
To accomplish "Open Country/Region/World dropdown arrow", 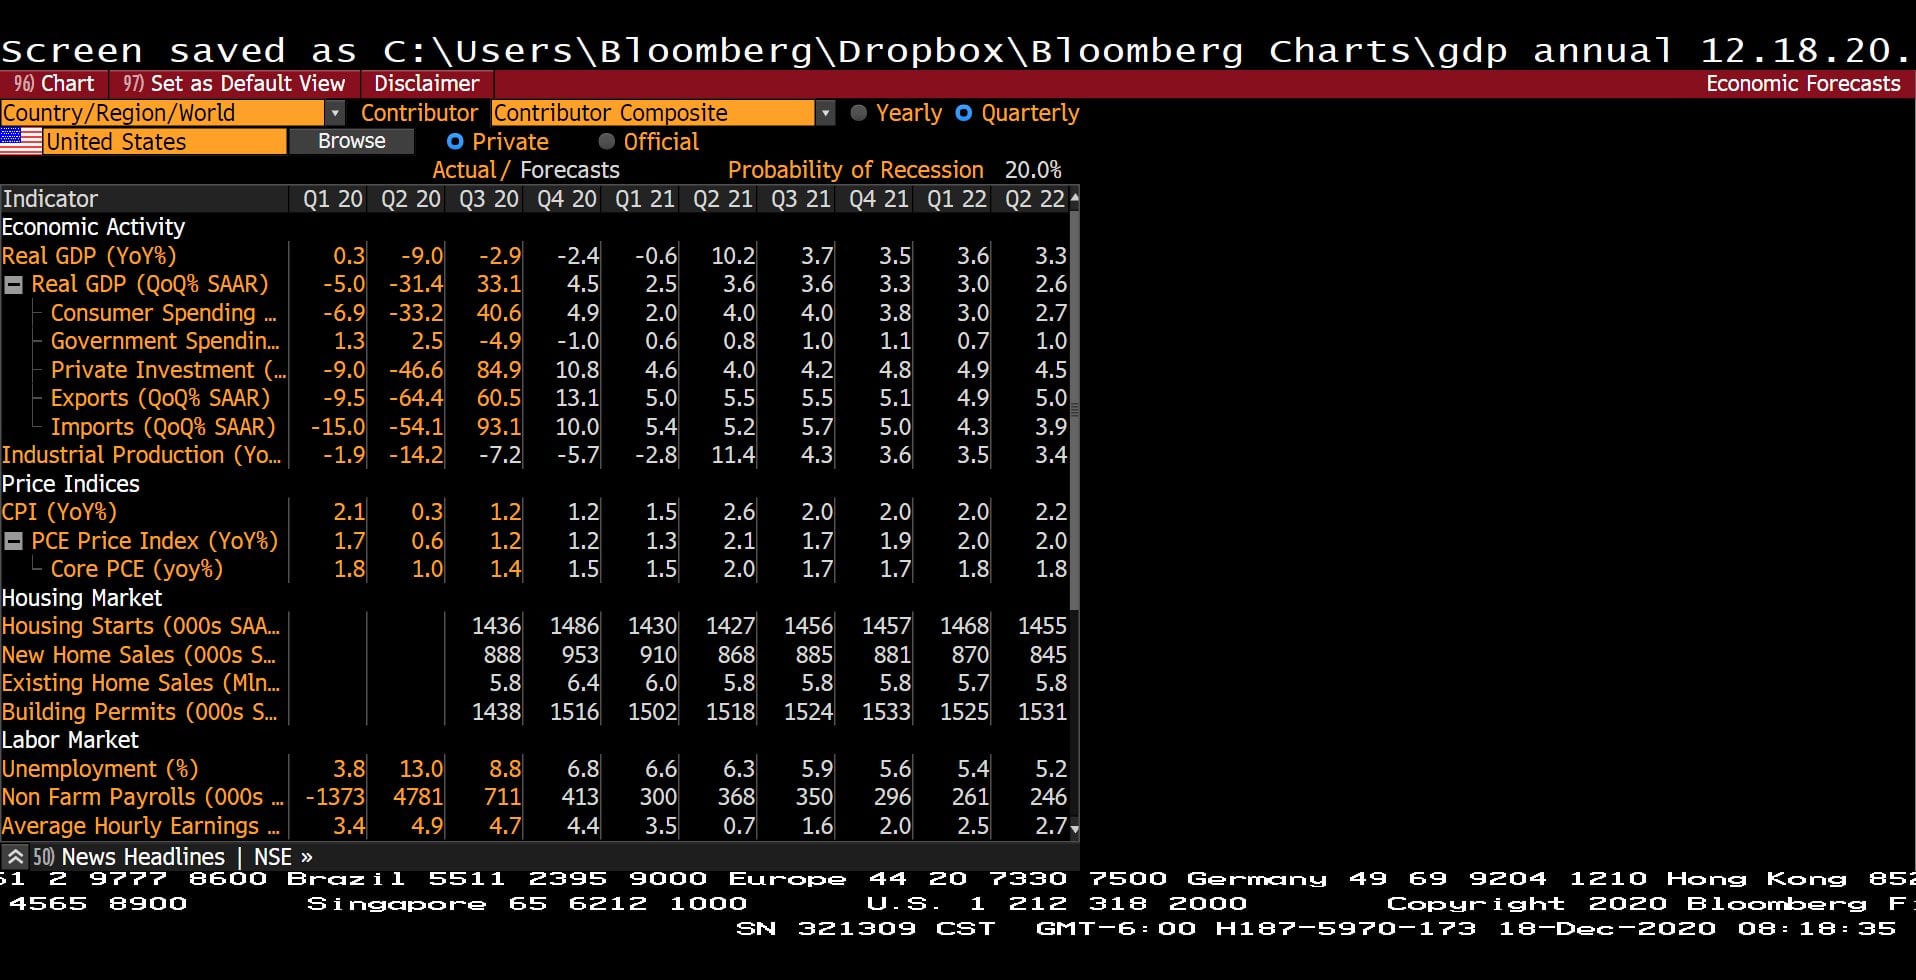I will [336, 113].
